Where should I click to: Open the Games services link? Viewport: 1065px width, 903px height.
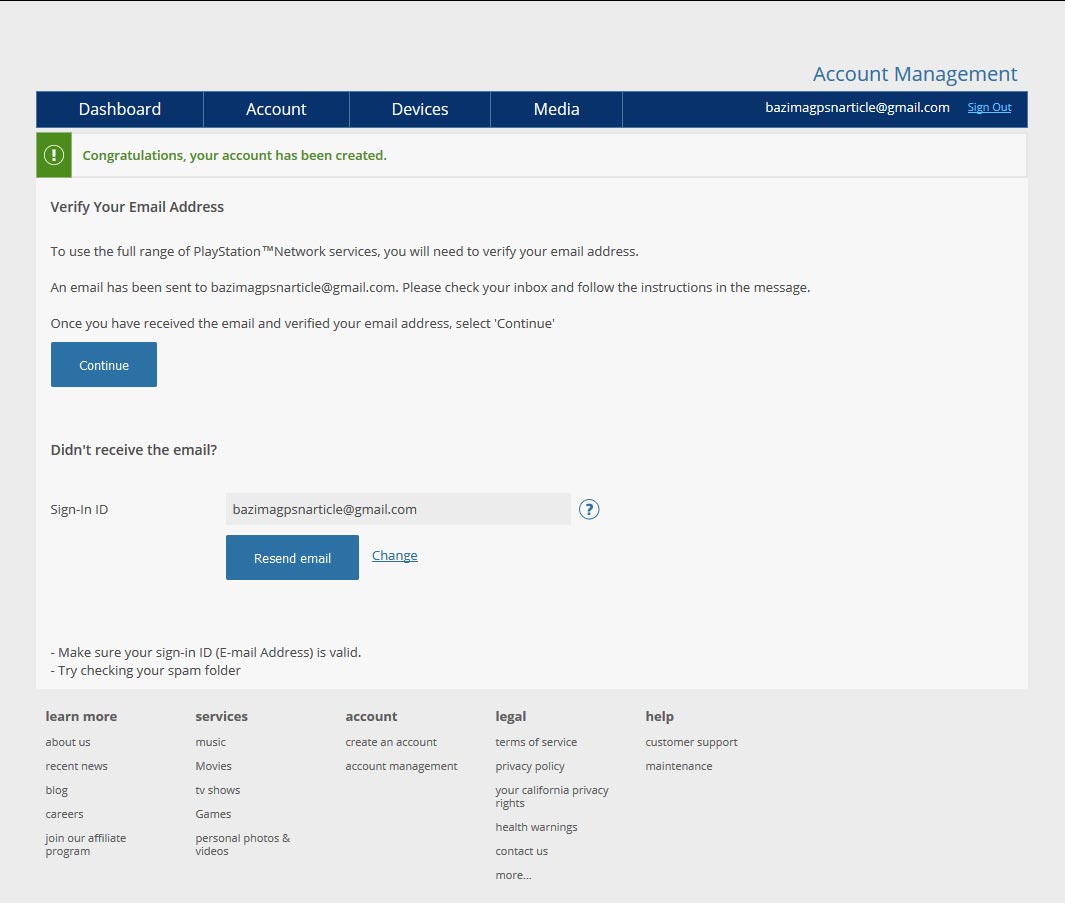coord(213,814)
